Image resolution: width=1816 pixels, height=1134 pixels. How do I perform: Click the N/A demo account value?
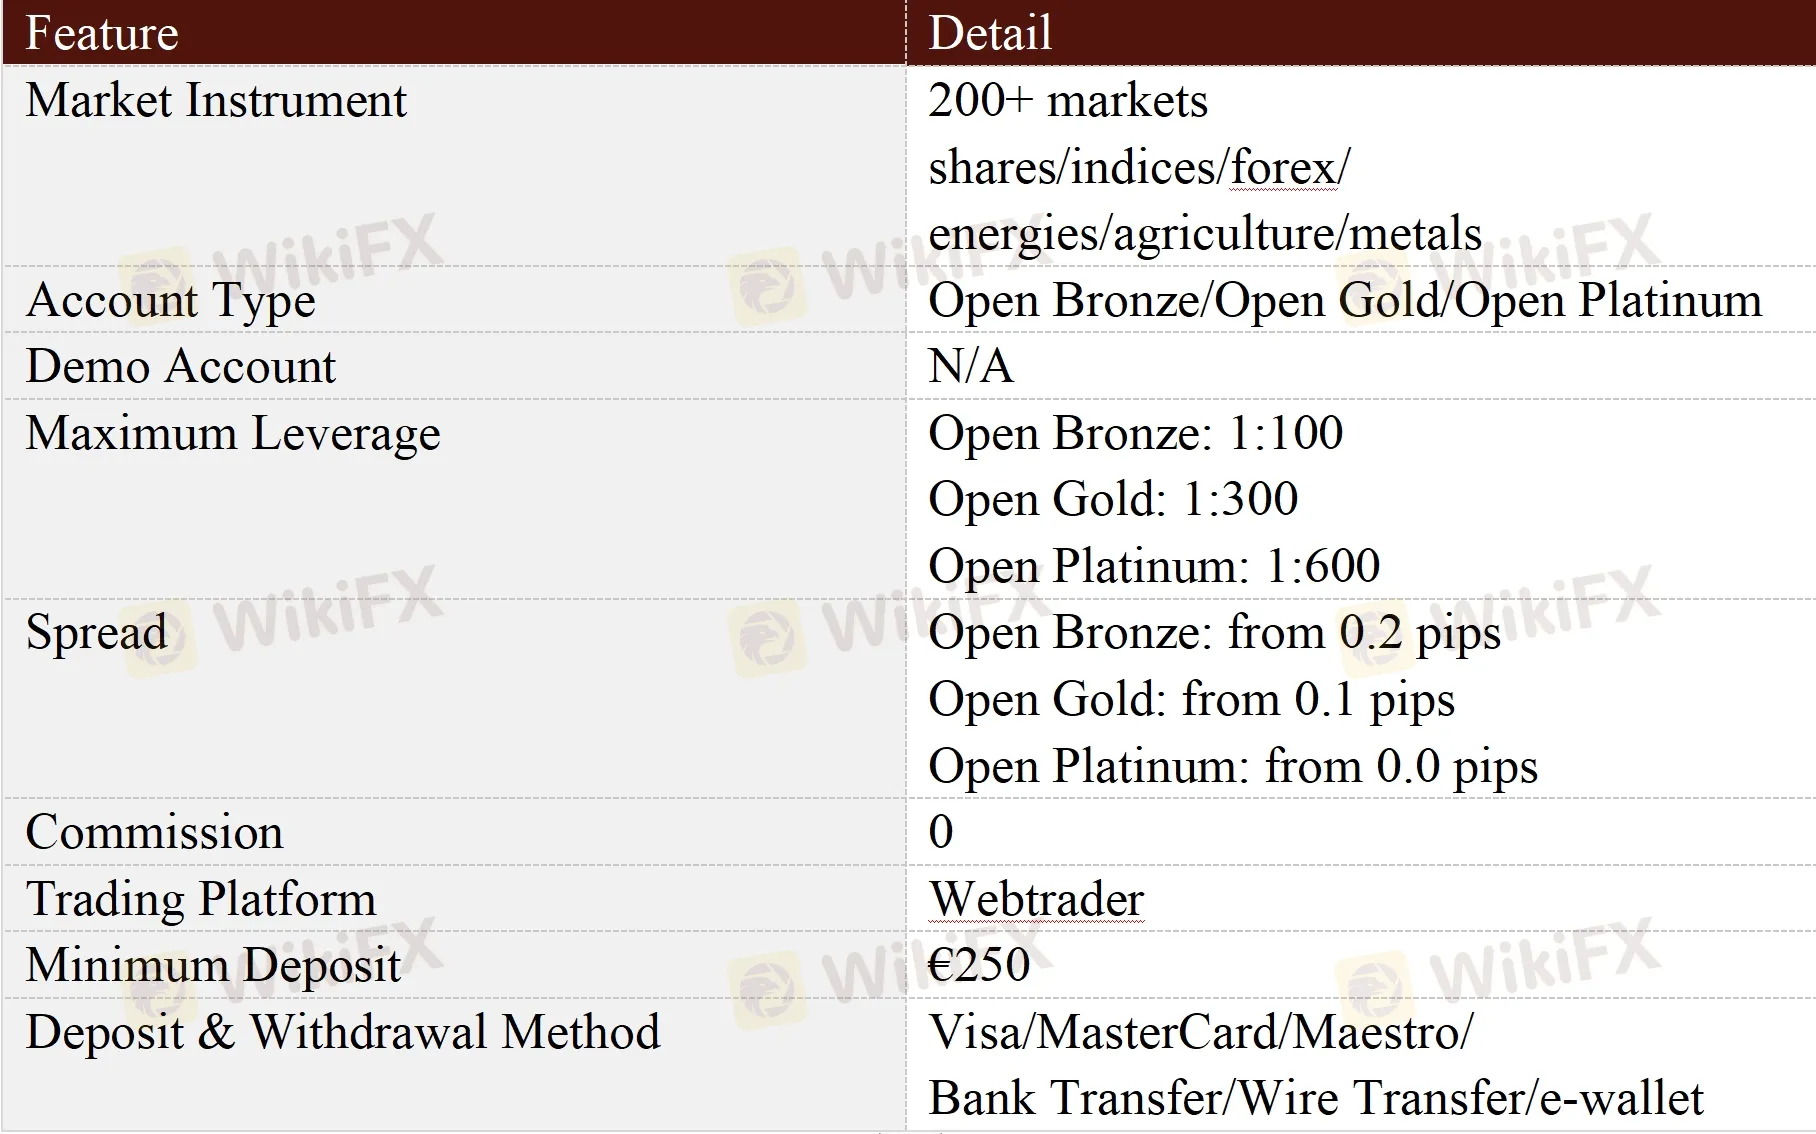[x=971, y=366]
